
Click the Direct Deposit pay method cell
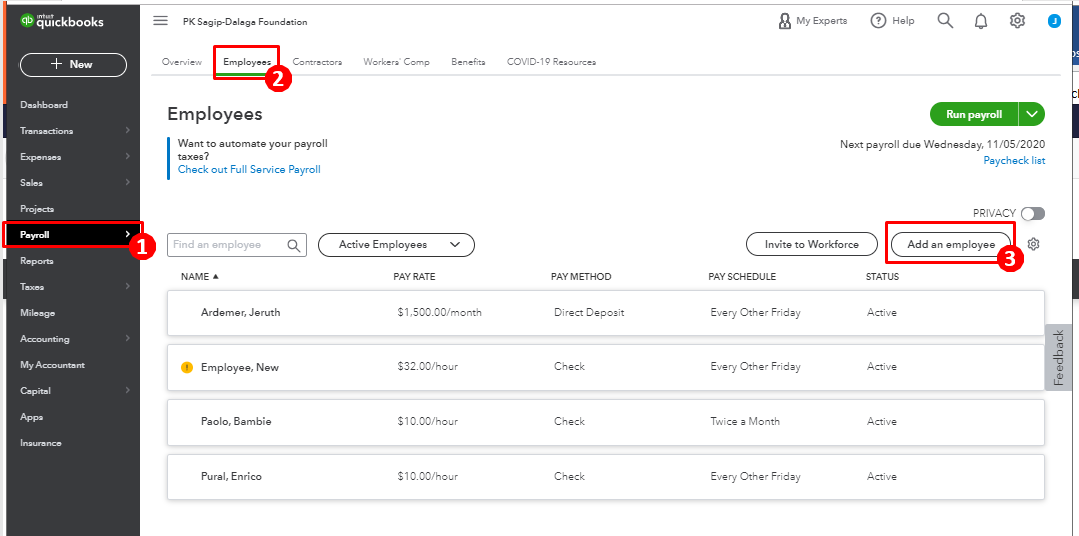coord(589,312)
